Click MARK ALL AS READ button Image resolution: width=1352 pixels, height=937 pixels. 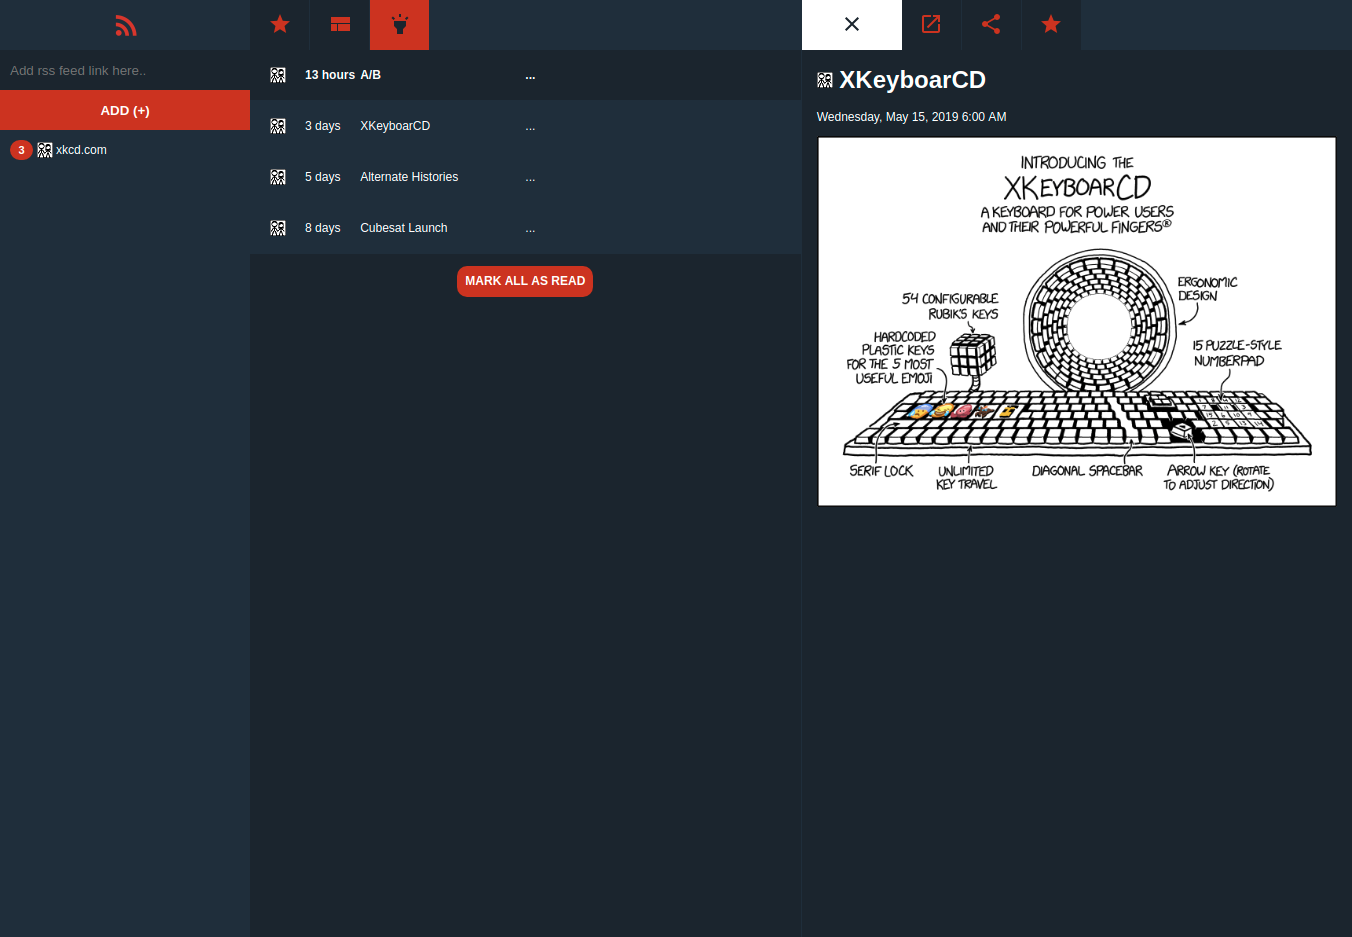click(525, 281)
